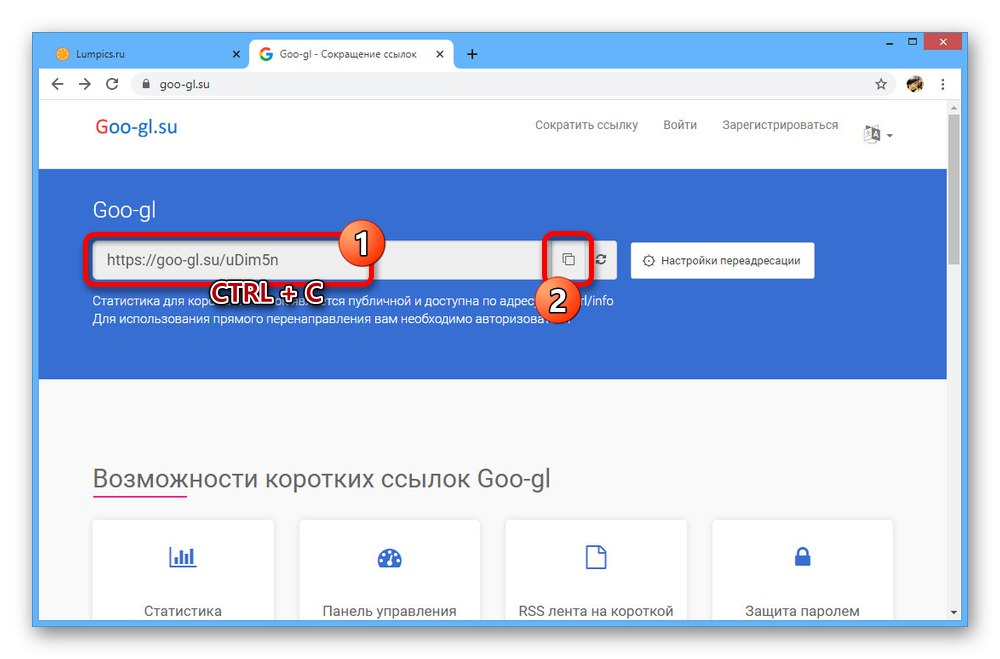Click the padlock site info icon
Viewport: 1000px width, 659px height.
pos(146,84)
